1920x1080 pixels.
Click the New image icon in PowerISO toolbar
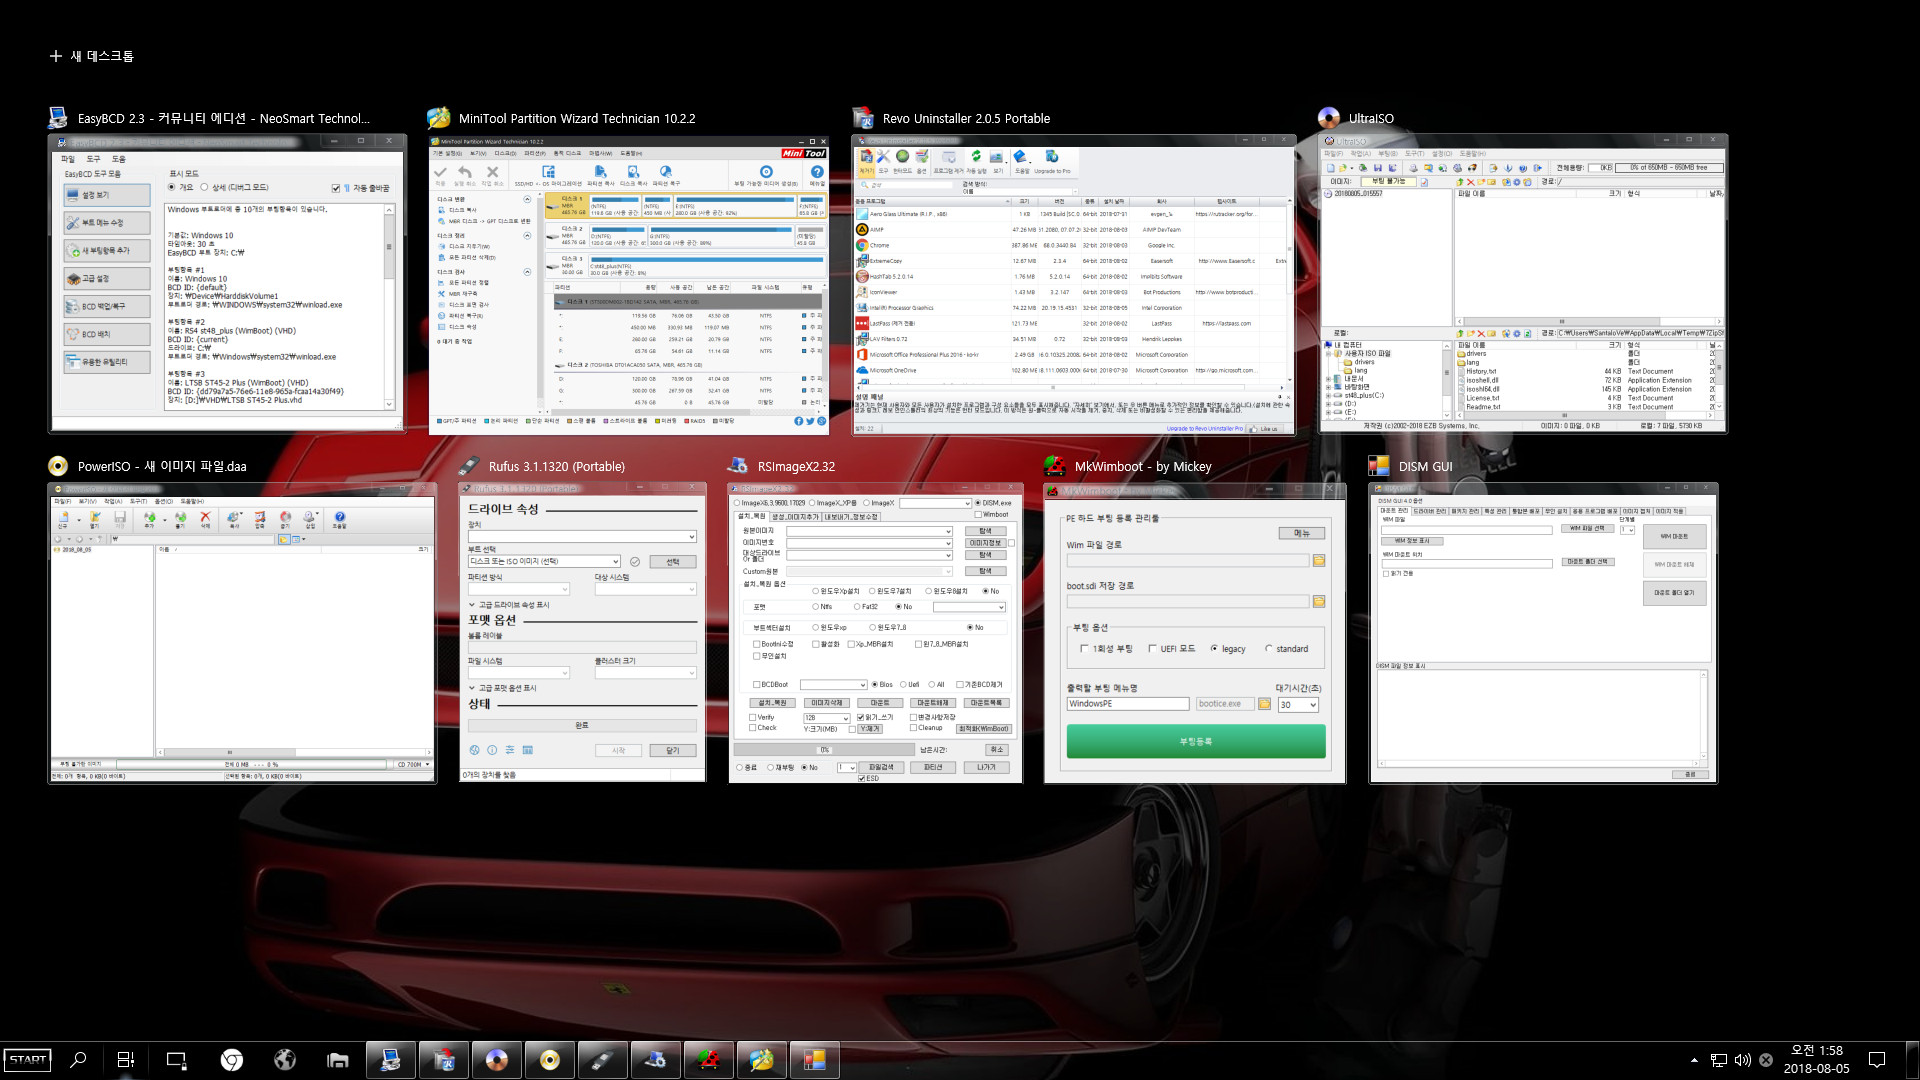[63, 518]
